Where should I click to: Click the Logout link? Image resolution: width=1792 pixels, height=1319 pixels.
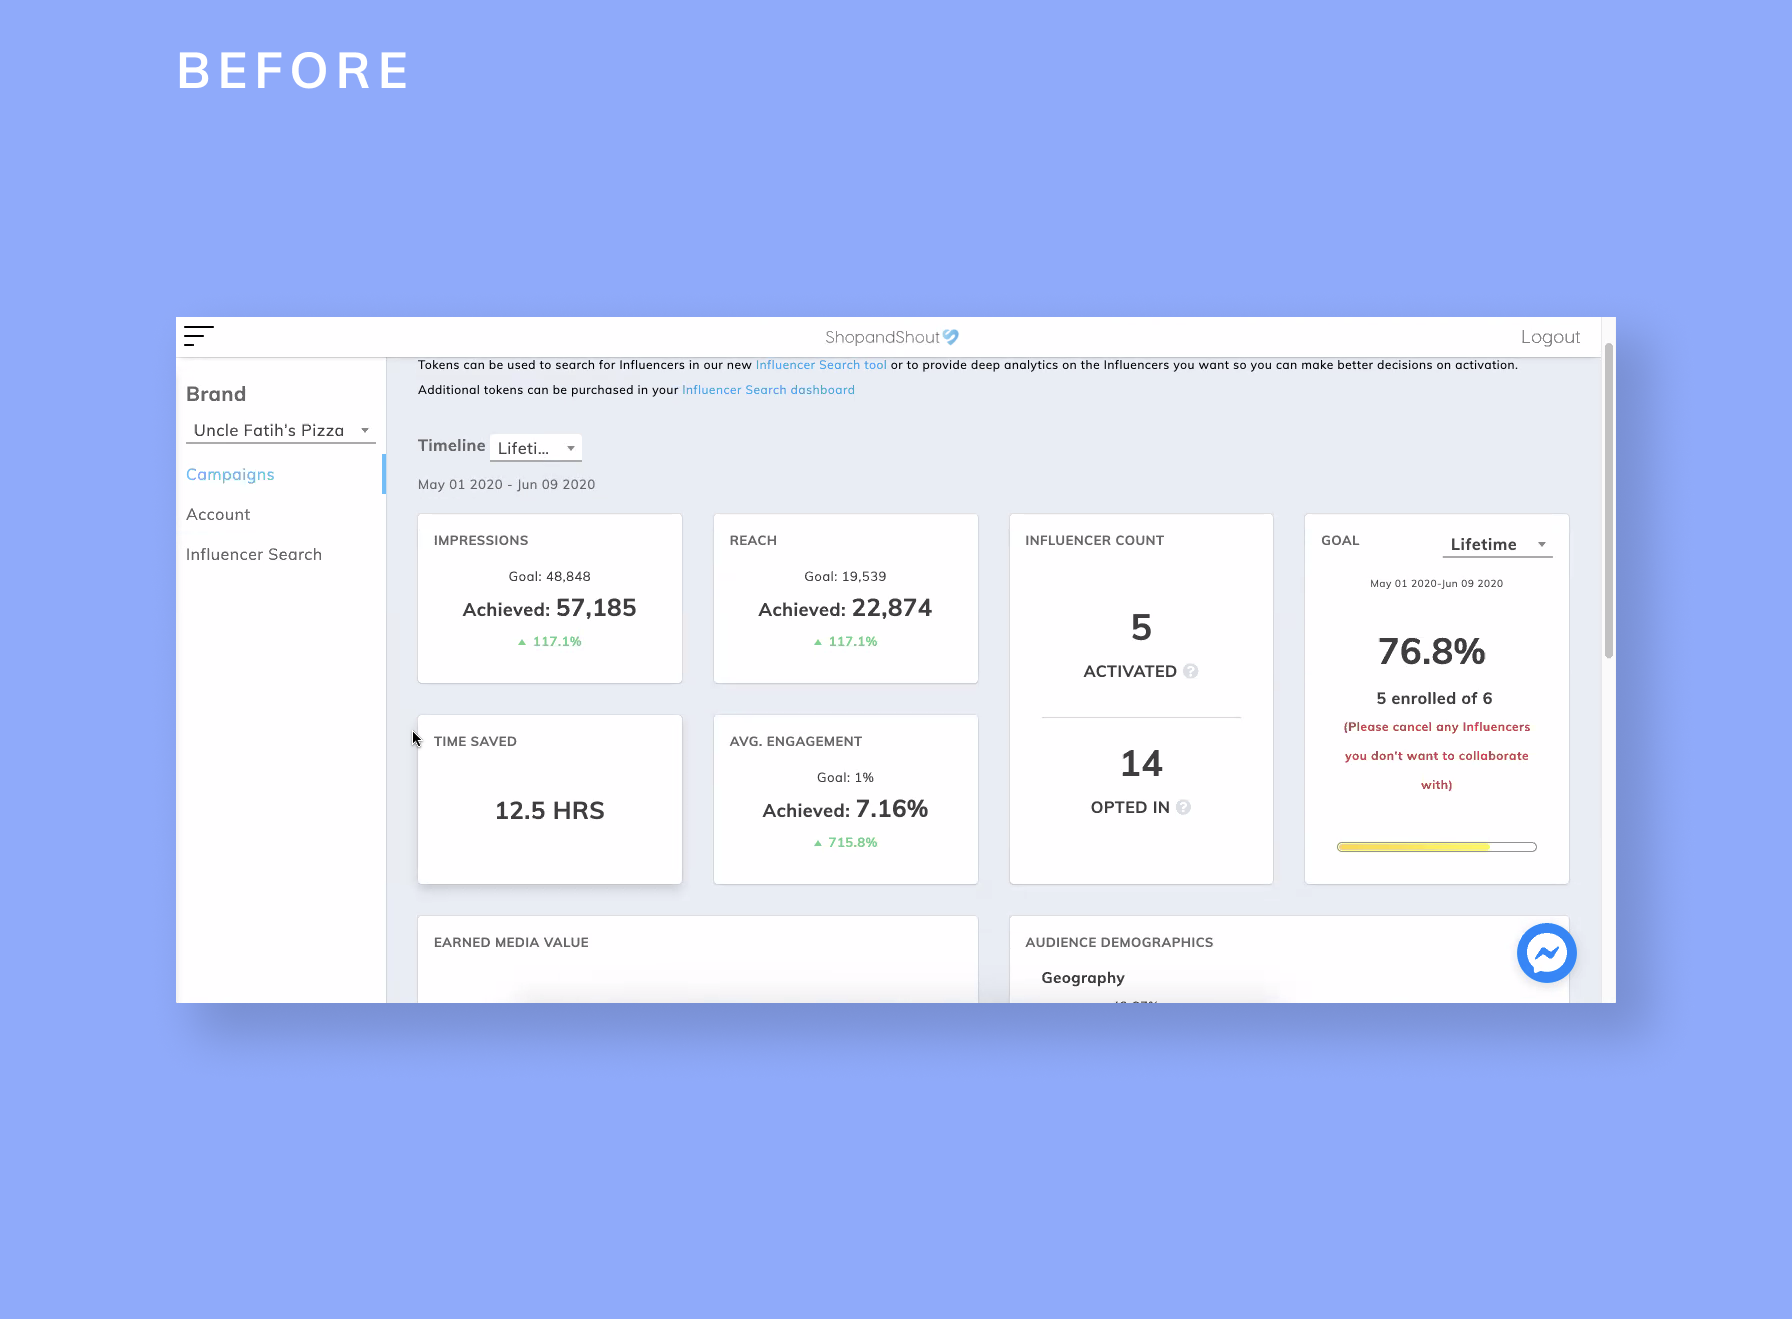[1550, 337]
